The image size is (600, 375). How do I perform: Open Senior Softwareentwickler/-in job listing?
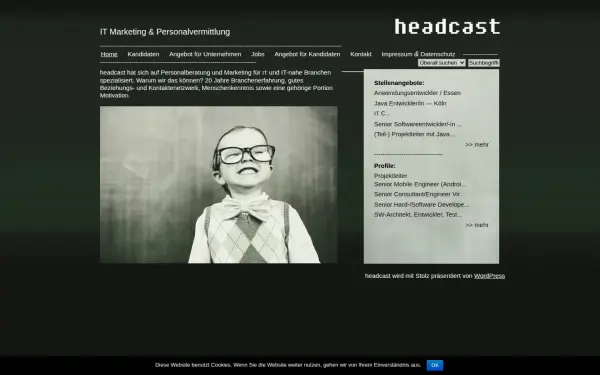pos(418,124)
